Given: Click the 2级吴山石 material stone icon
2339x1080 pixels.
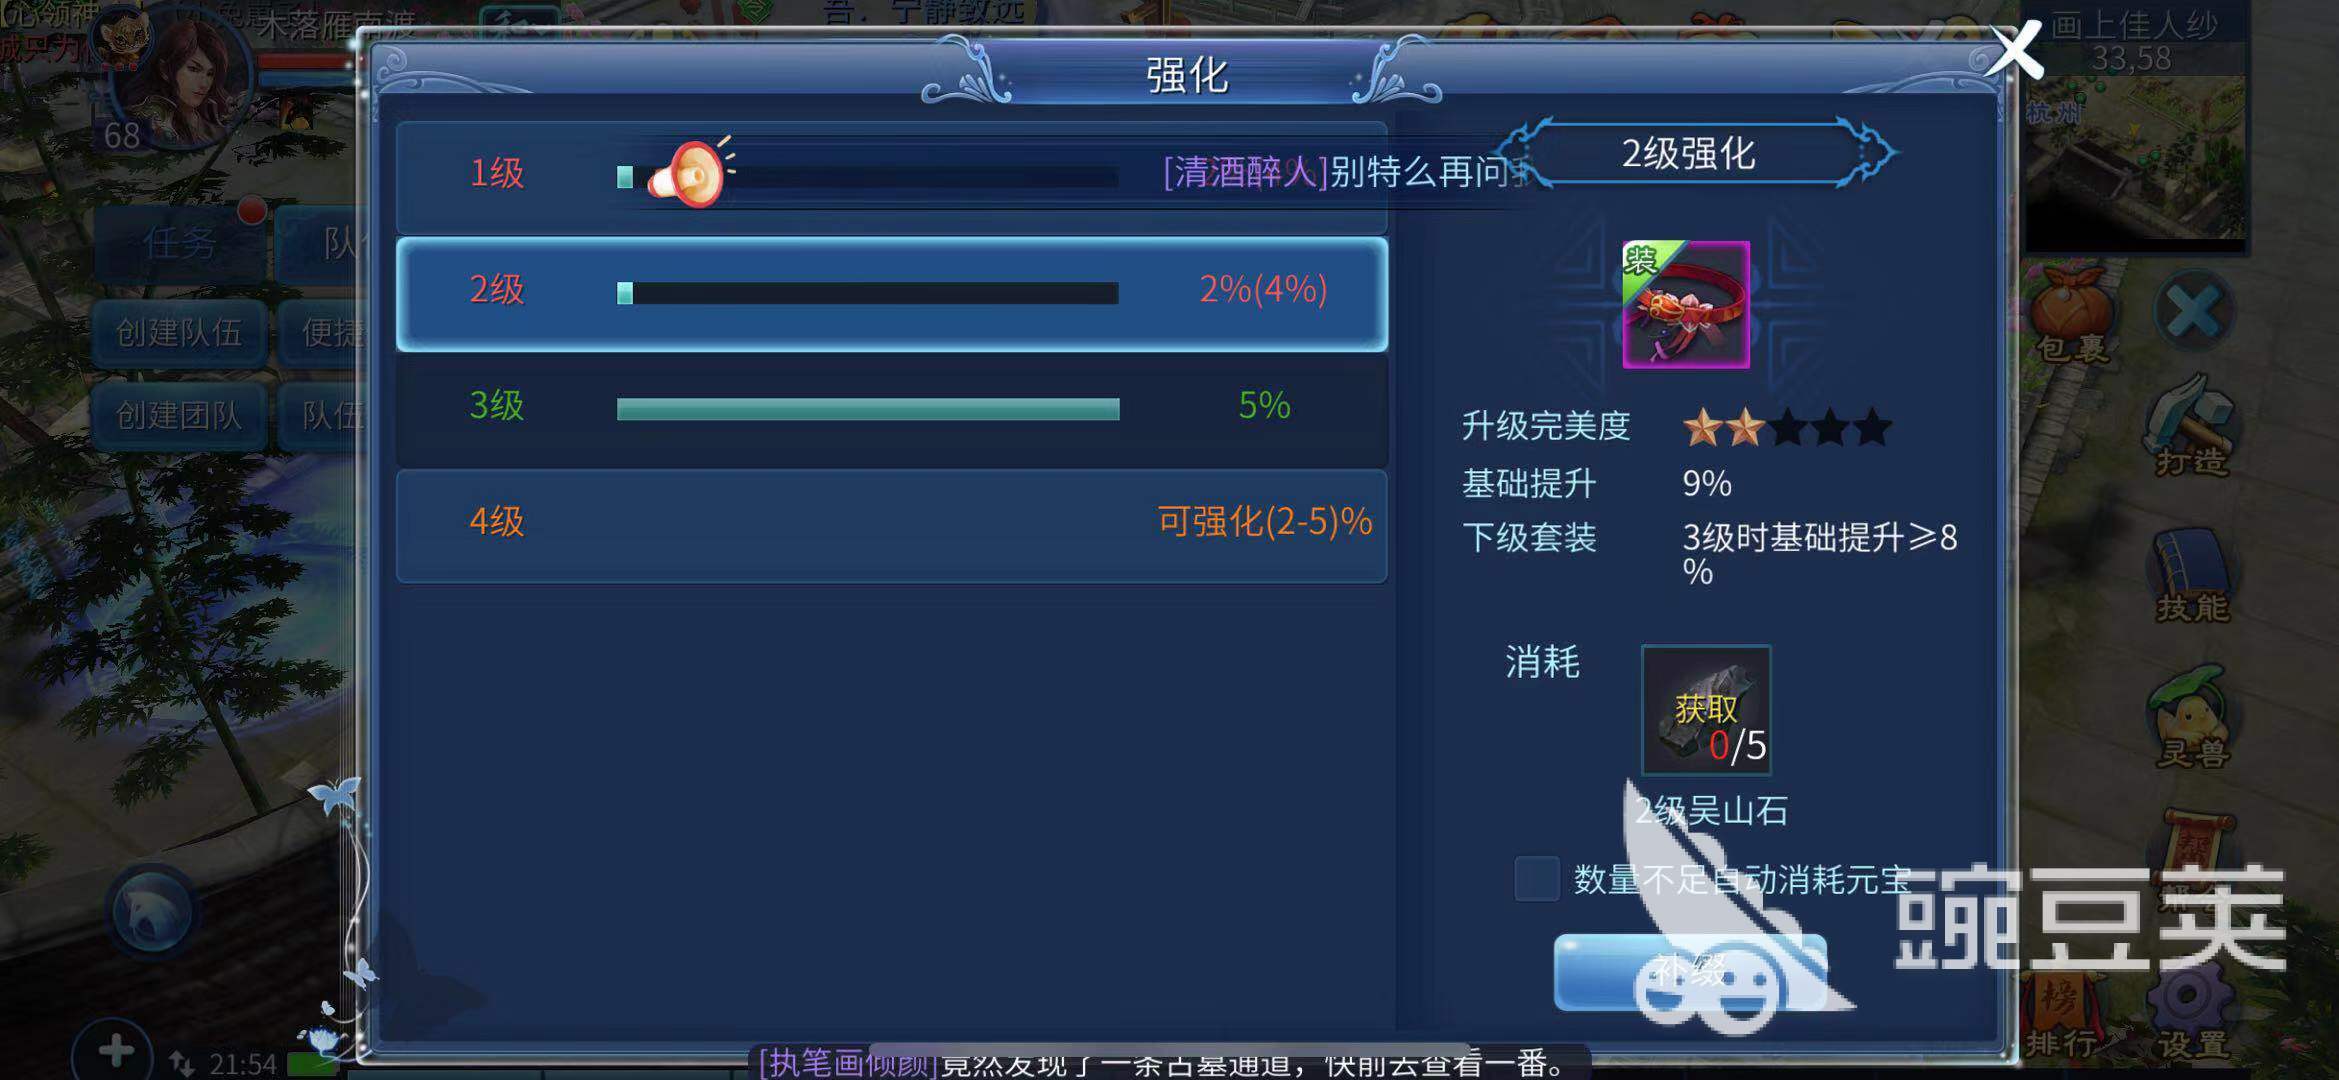Looking at the screenshot, I should pyautogui.click(x=1706, y=710).
